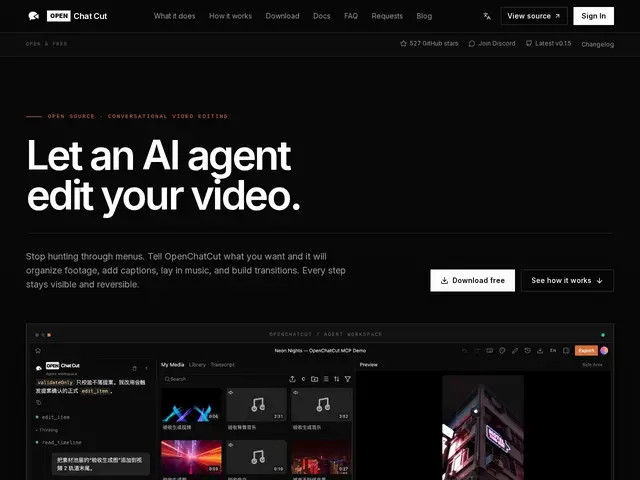640x480 pixels.
Task: Click the neon building preview video
Action: (x=483, y=428)
